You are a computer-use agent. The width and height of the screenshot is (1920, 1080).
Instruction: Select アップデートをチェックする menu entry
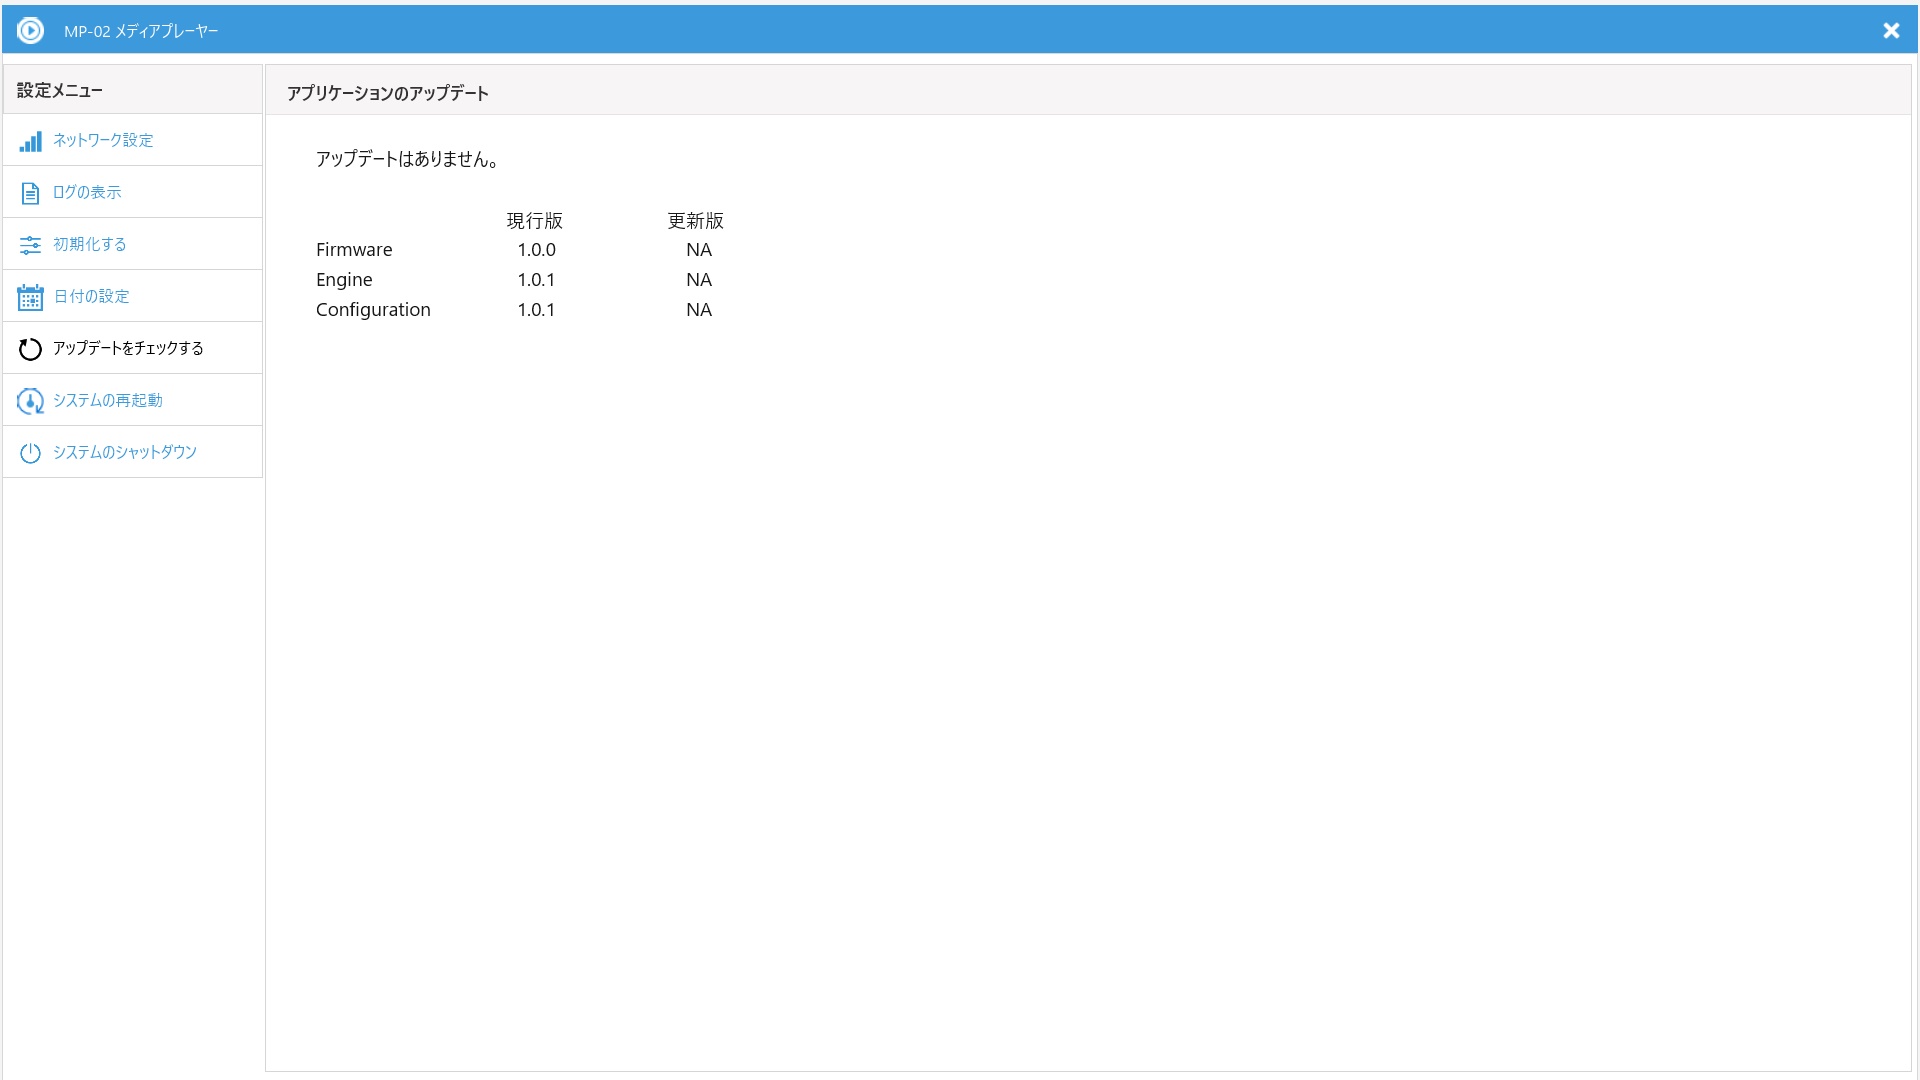128,349
